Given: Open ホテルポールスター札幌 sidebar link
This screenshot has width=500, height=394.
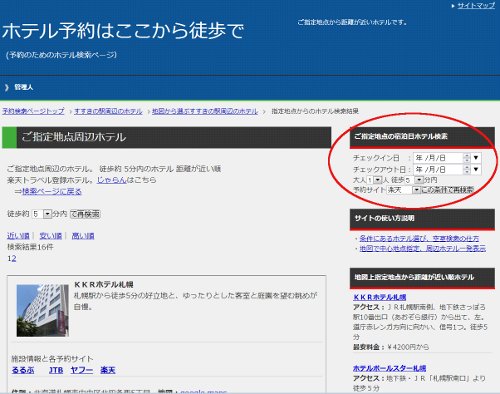Looking at the screenshot, I should [x=389, y=368].
